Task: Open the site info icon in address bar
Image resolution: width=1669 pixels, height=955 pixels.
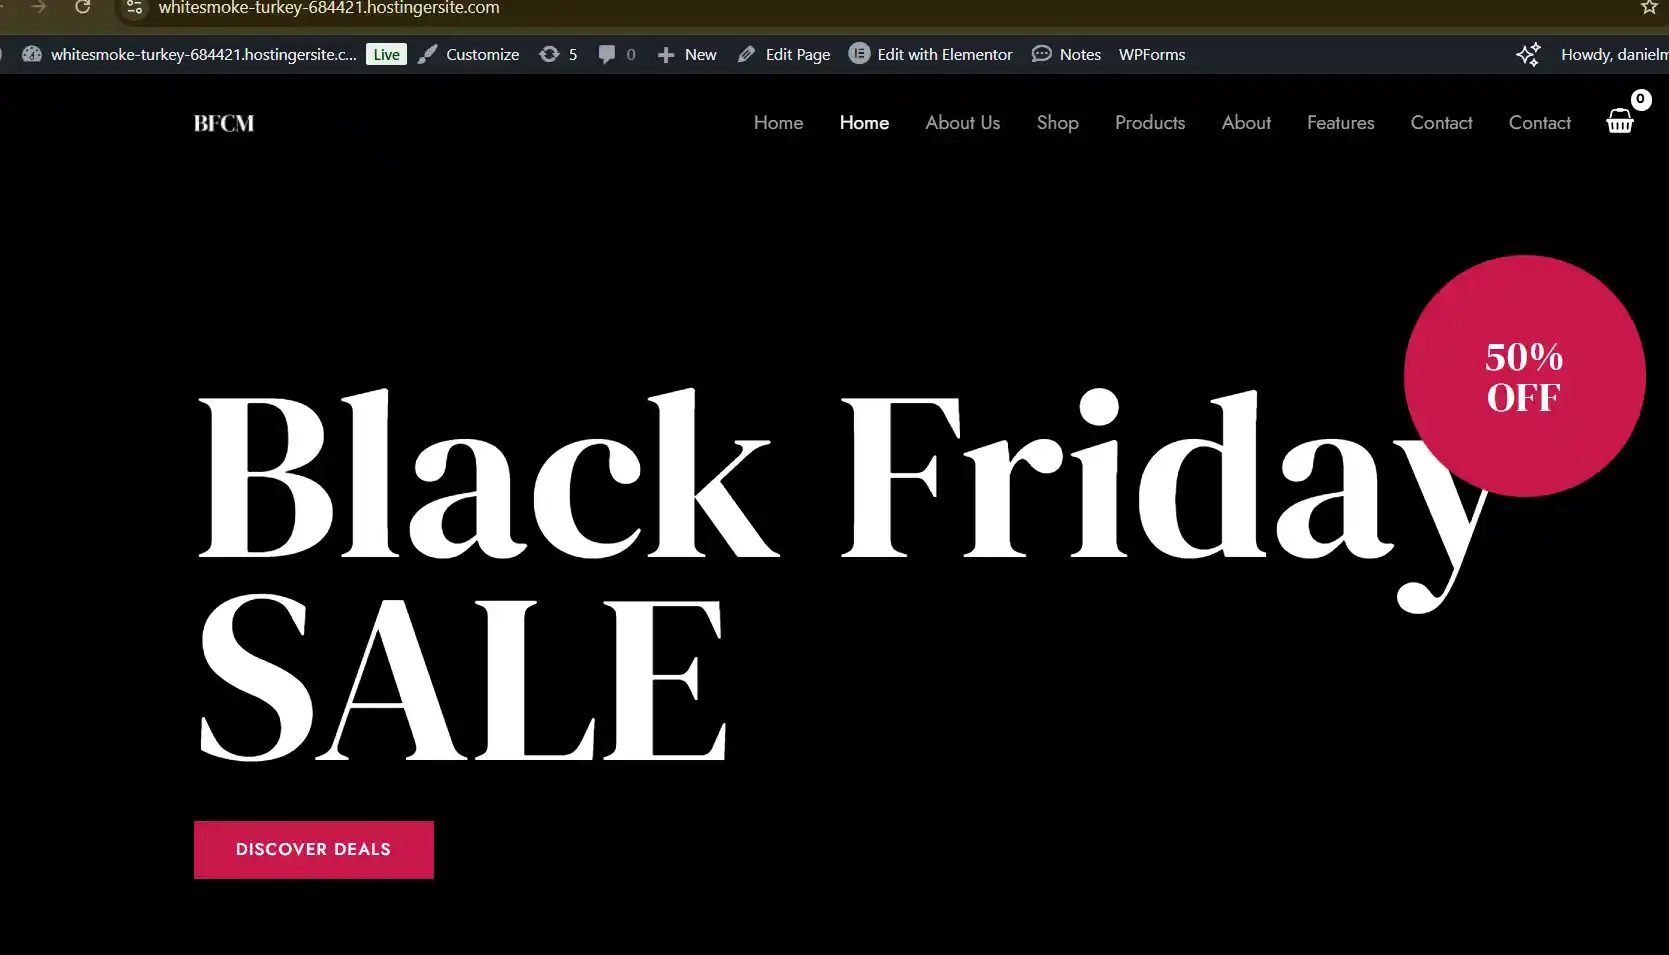Action: pos(134,8)
